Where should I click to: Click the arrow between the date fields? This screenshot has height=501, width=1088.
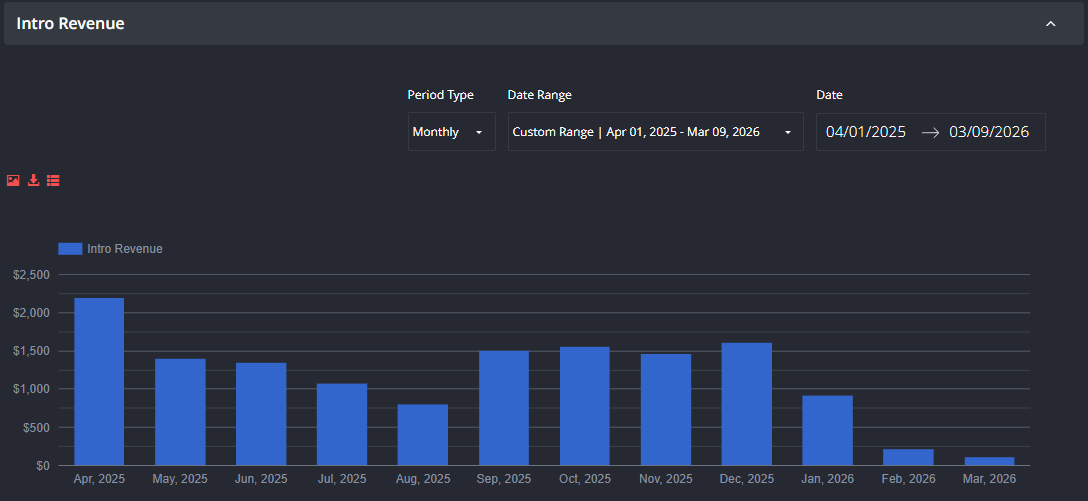930,133
